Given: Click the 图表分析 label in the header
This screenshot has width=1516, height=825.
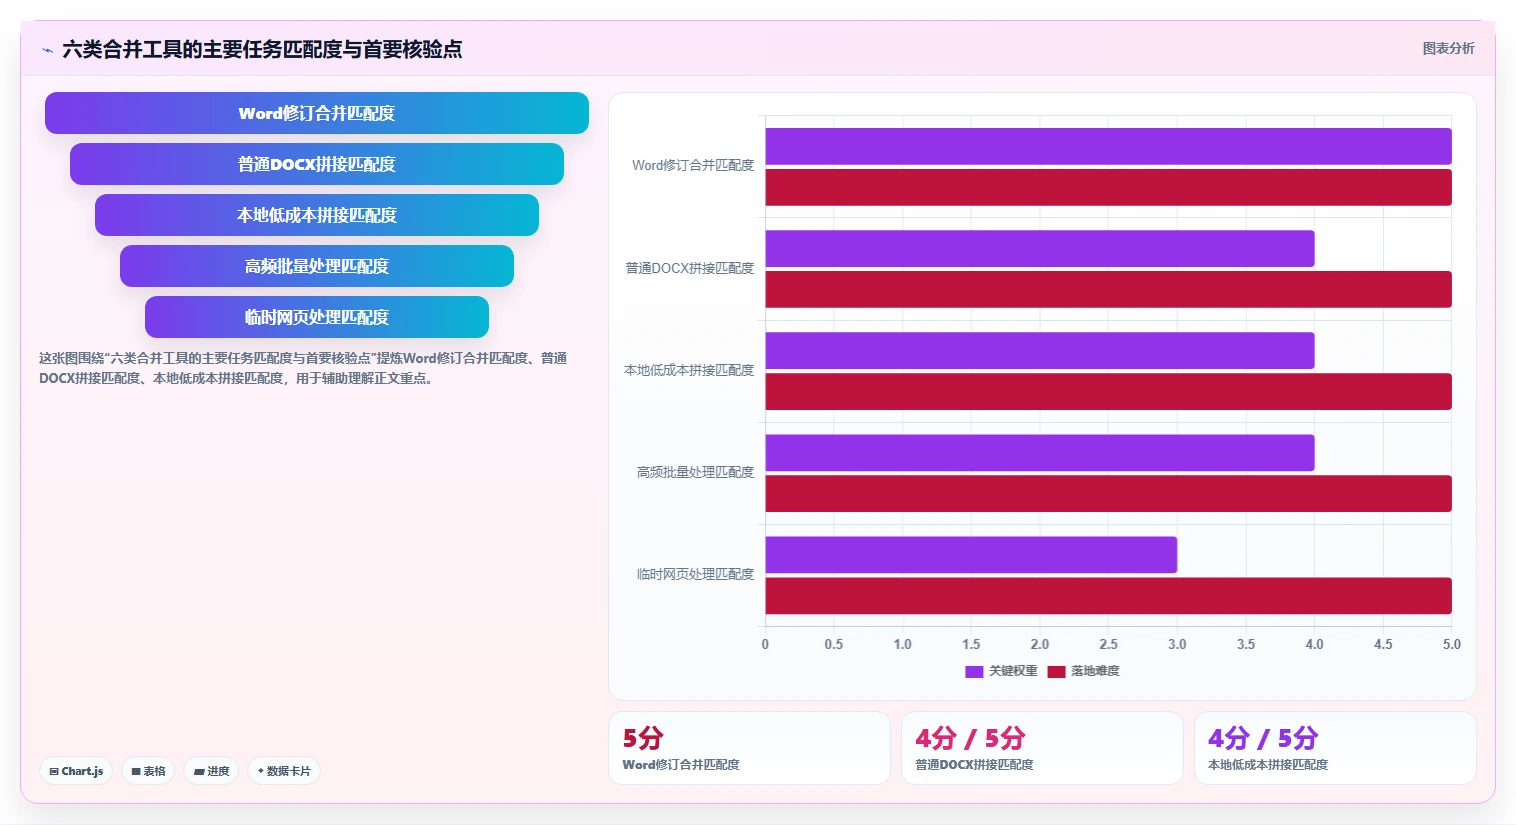Looking at the screenshot, I should tap(1448, 48).
